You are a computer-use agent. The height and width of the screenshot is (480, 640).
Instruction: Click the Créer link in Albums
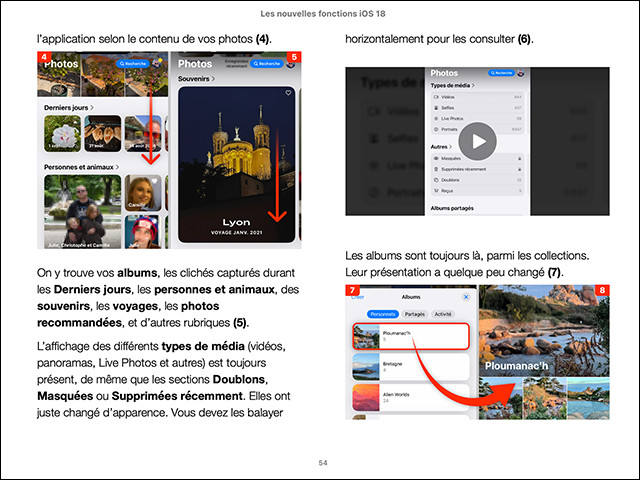click(357, 297)
